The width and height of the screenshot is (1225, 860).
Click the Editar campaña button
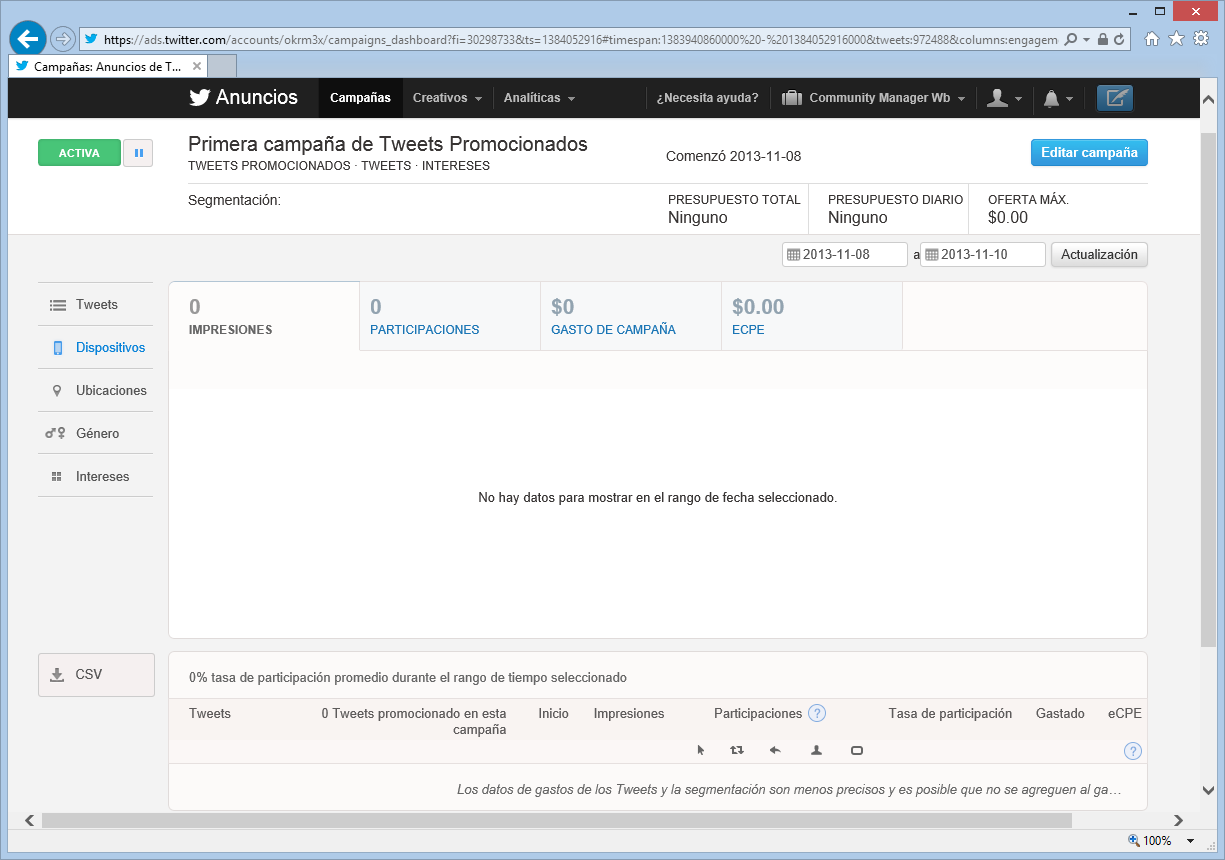point(1089,153)
